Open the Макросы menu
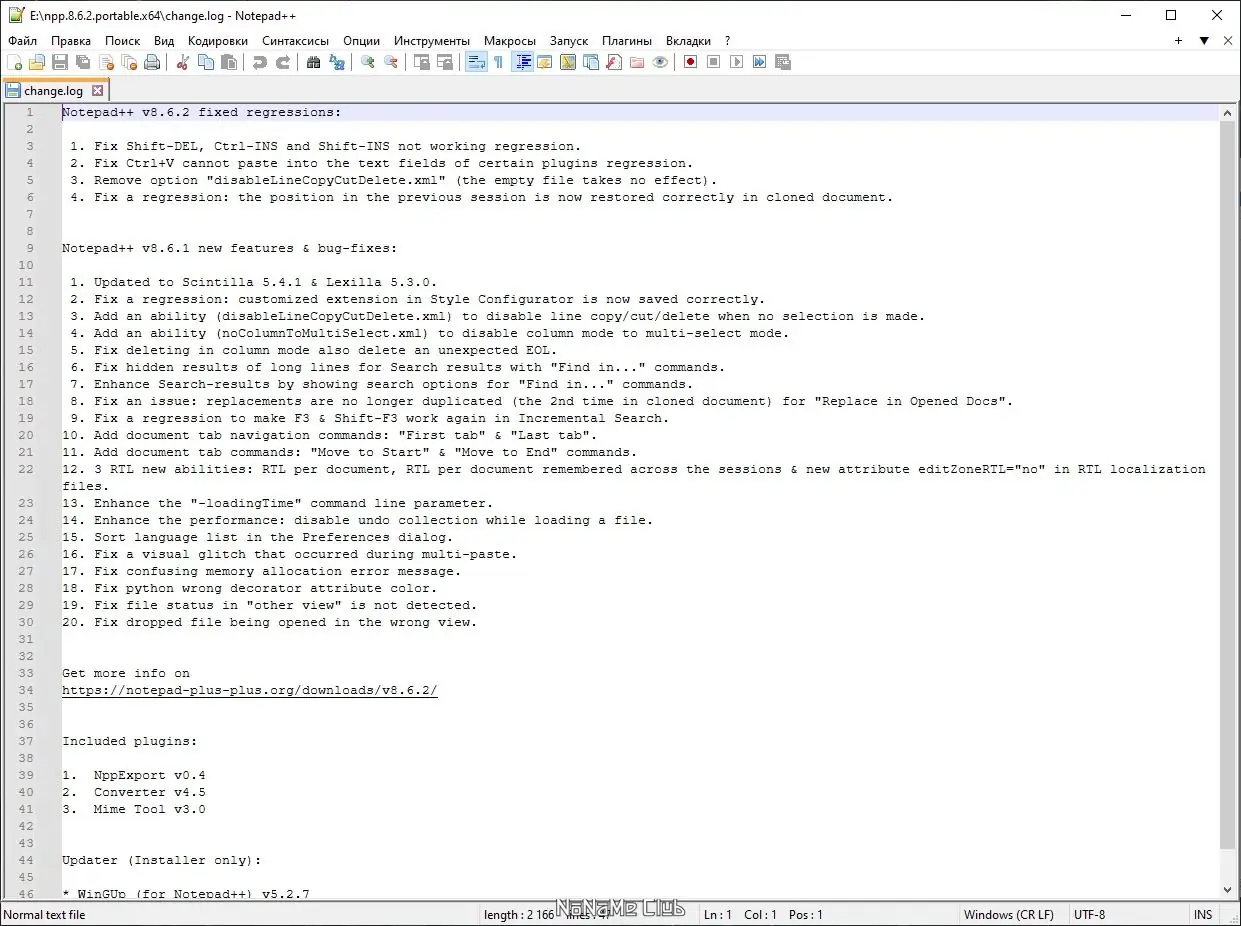Image resolution: width=1241 pixels, height=926 pixels. click(x=510, y=41)
